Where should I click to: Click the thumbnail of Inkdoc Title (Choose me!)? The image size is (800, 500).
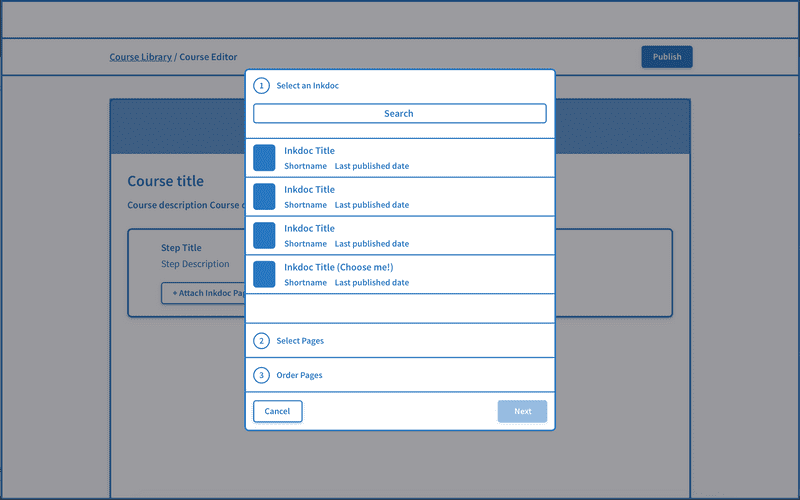click(264, 274)
